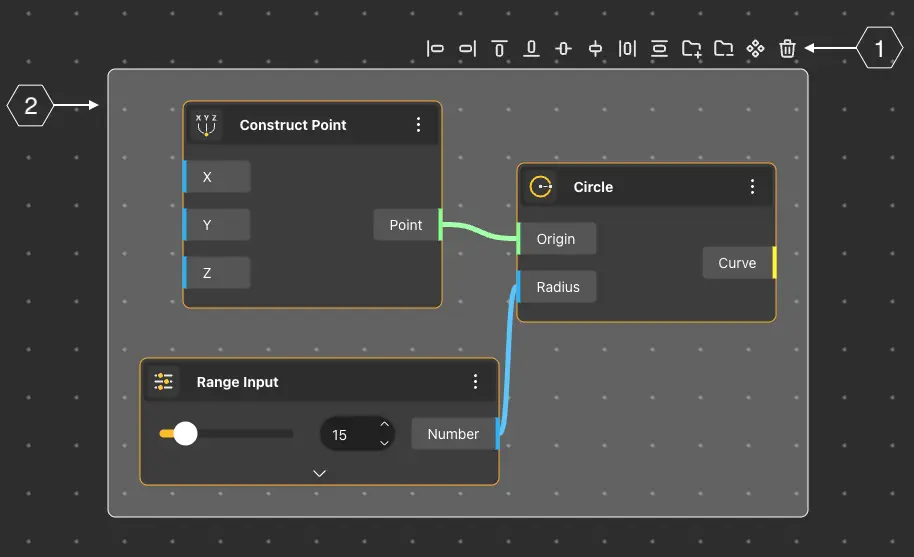914x557 pixels.
Task: Open Construct Point three-dot menu
Action: 418,124
